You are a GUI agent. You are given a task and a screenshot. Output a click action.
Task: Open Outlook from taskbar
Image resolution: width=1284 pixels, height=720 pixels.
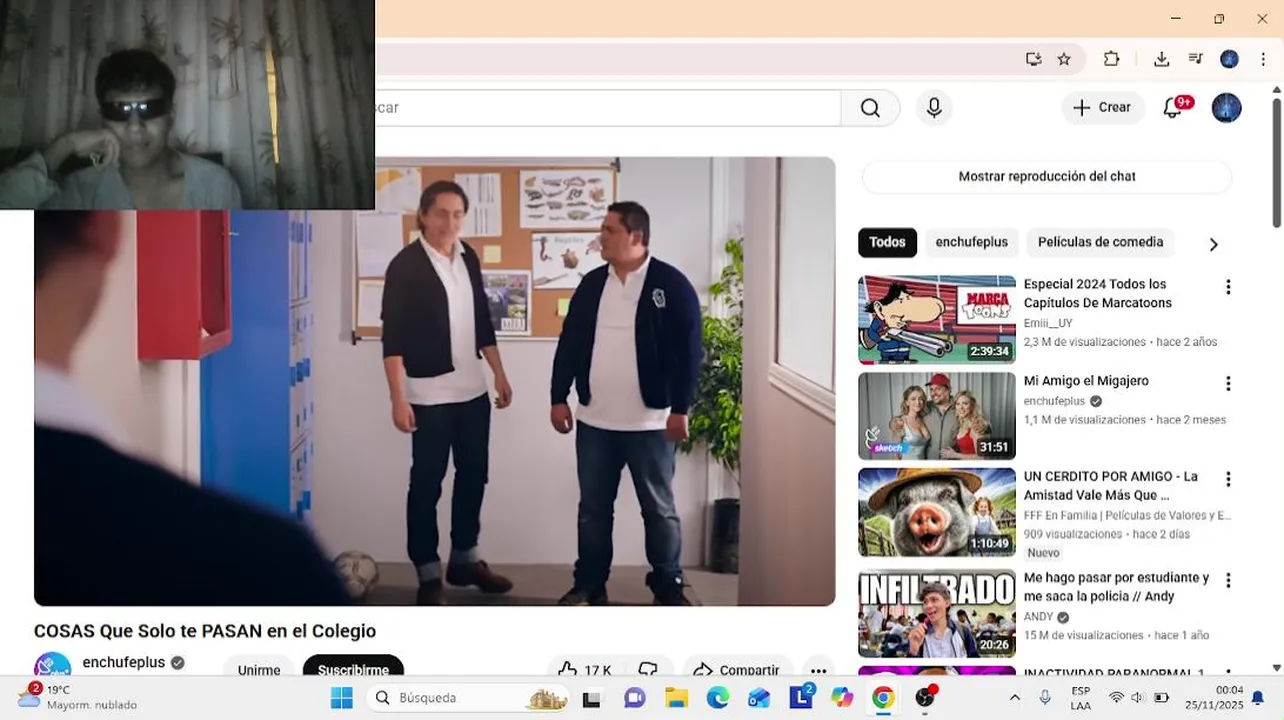tap(759, 698)
